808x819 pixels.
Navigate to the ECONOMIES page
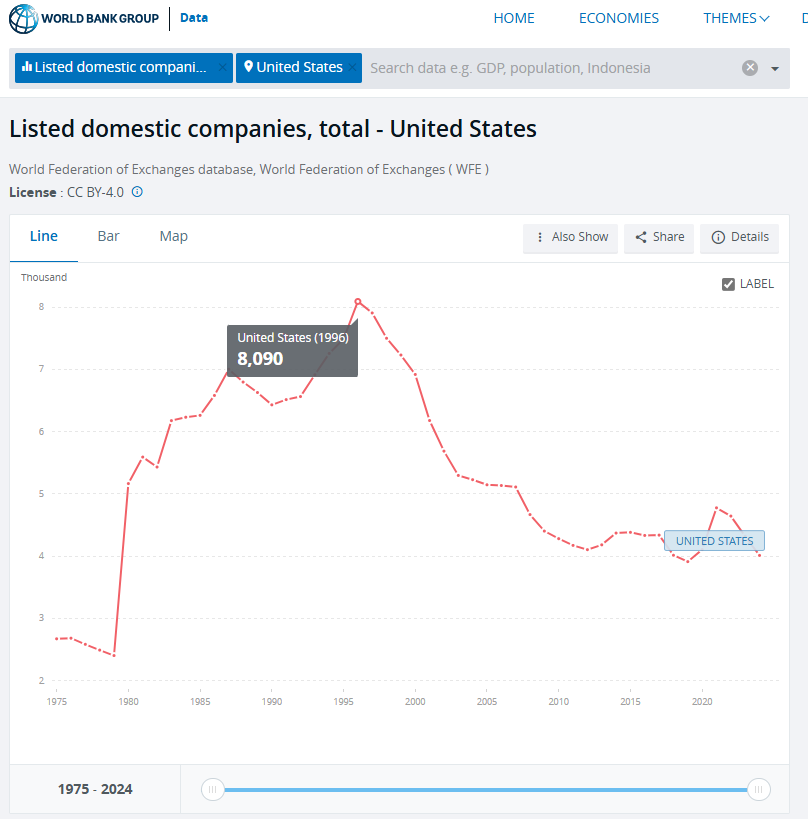pyautogui.click(x=618, y=18)
